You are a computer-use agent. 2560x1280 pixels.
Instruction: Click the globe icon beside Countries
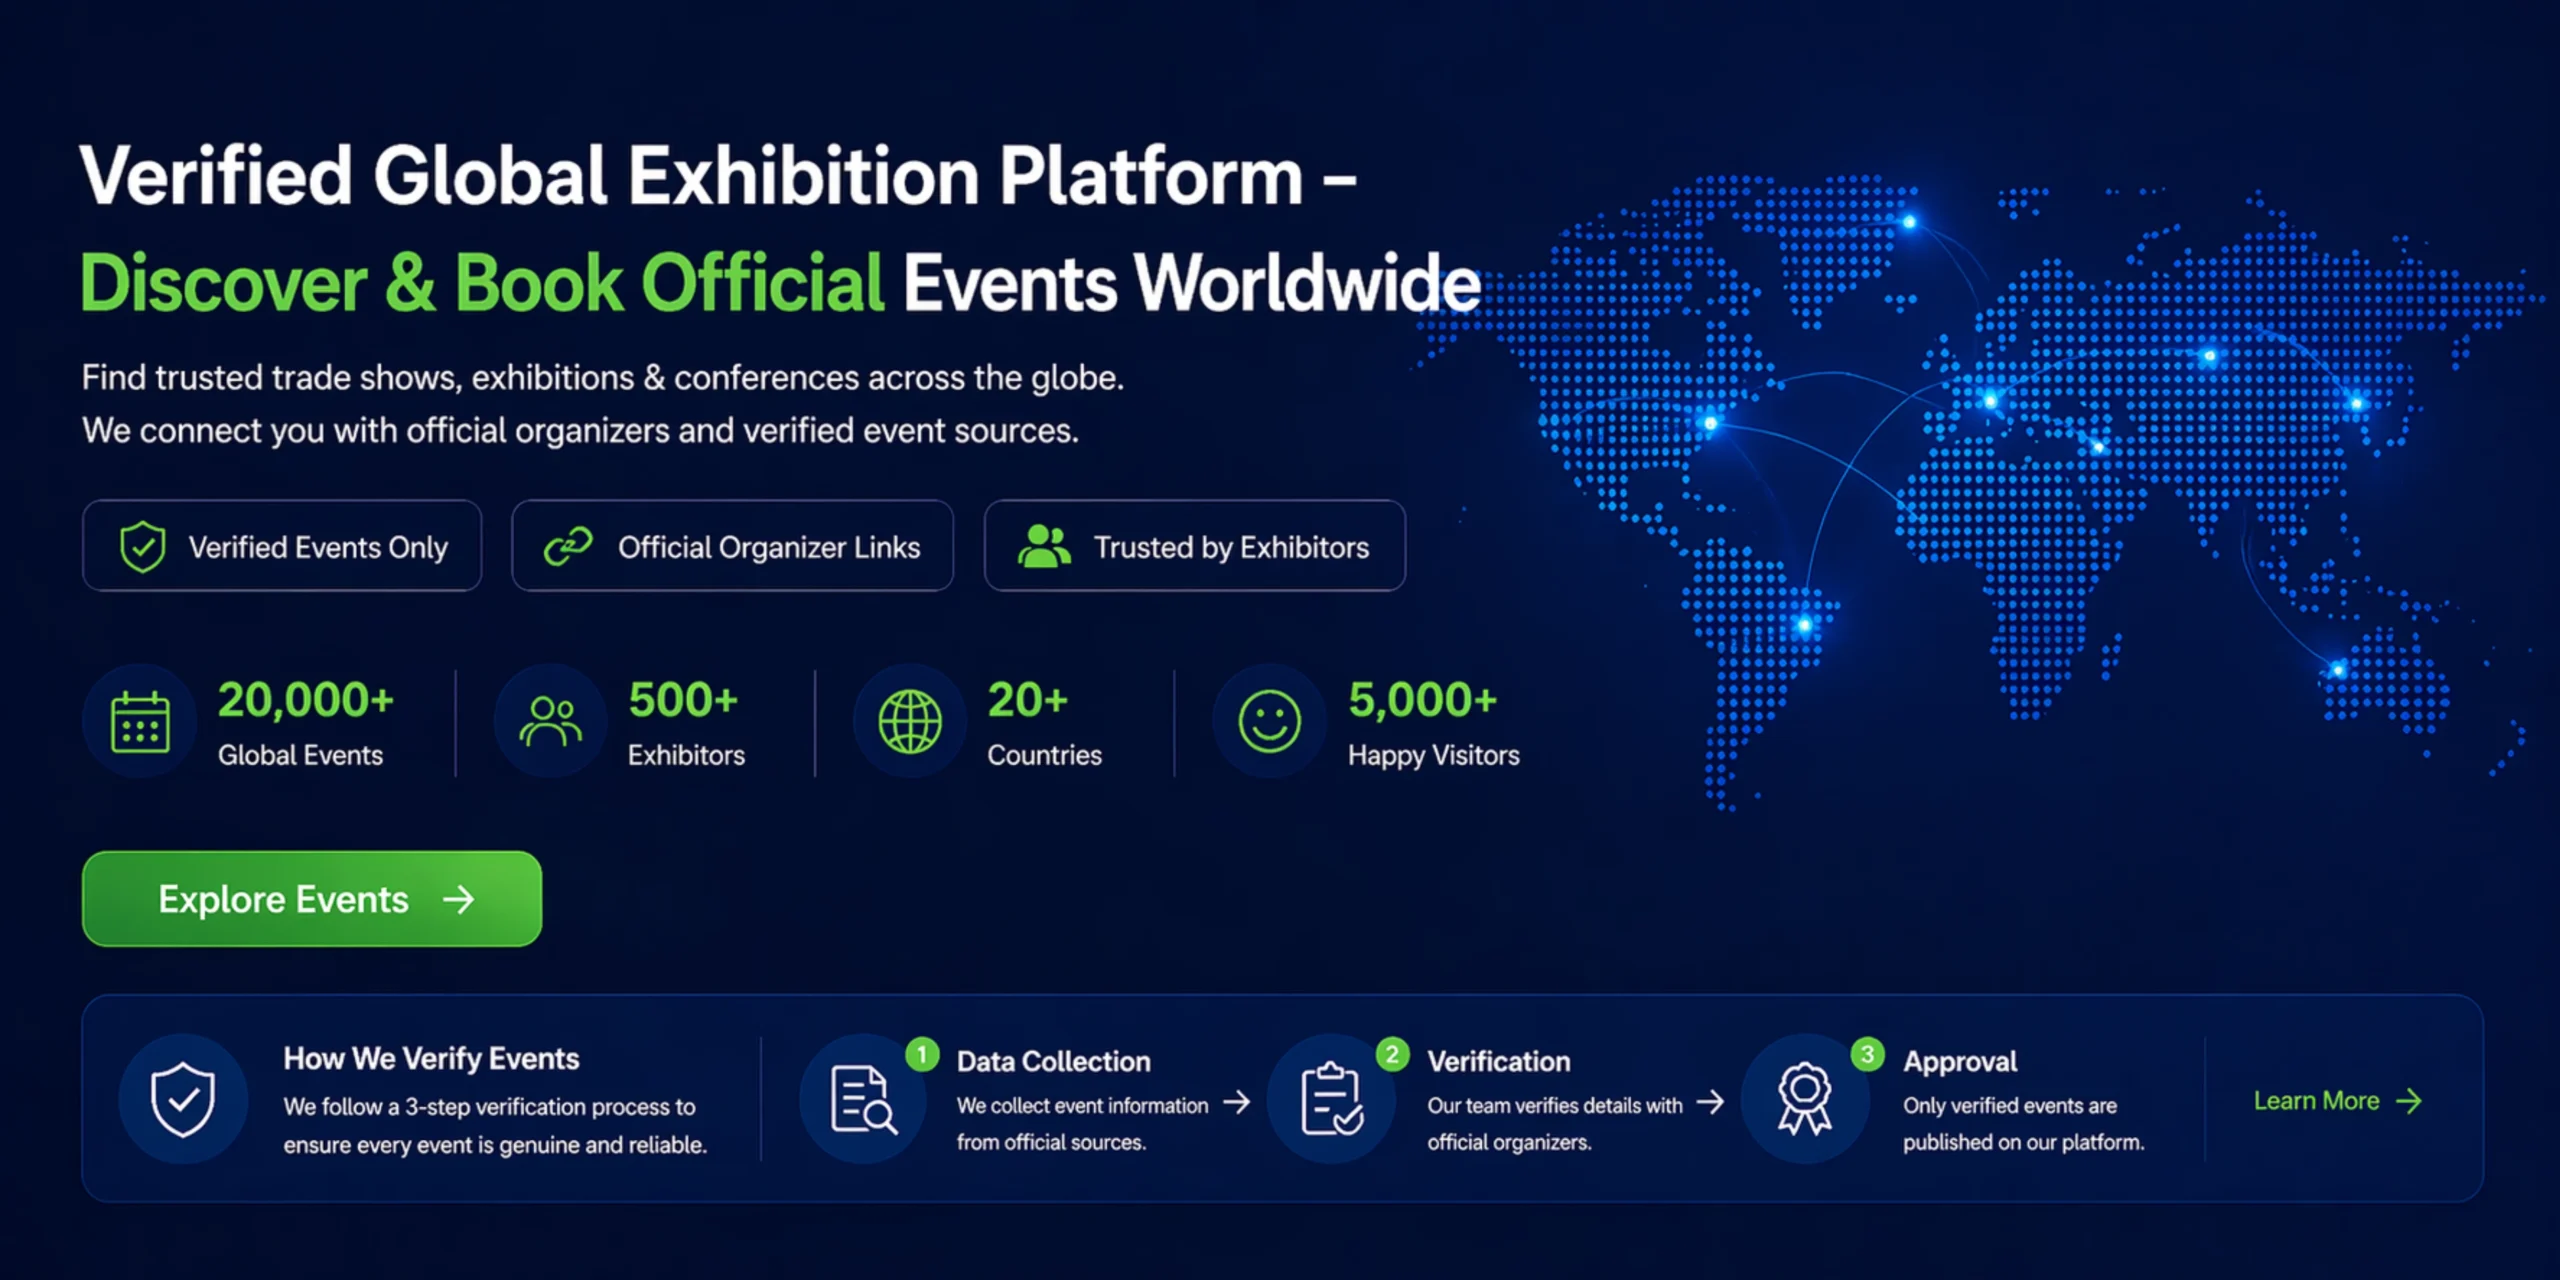click(x=909, y=722)
